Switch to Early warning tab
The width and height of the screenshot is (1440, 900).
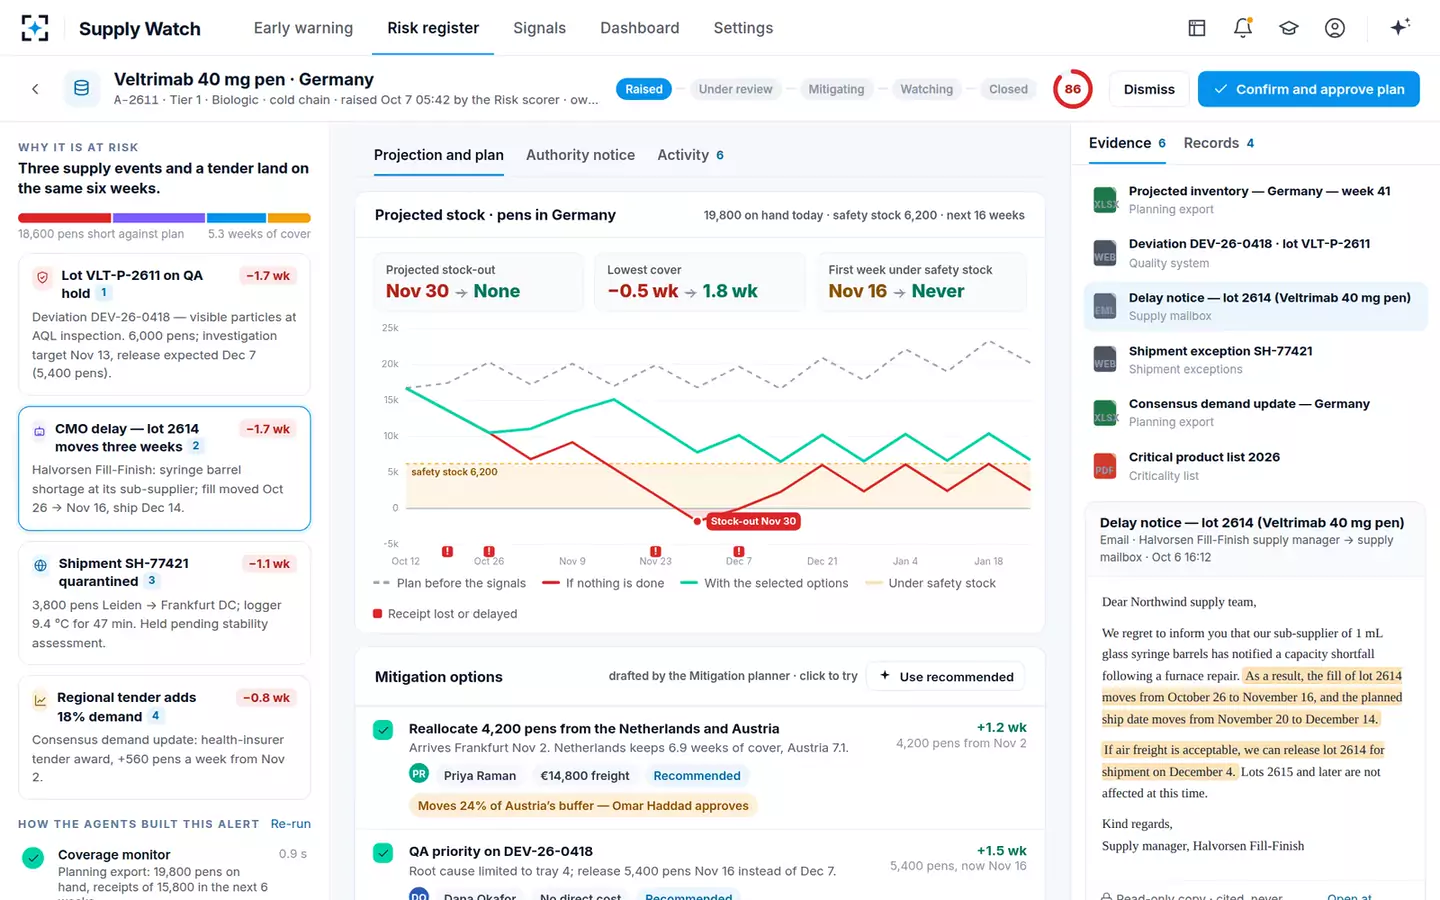point(303,28)
